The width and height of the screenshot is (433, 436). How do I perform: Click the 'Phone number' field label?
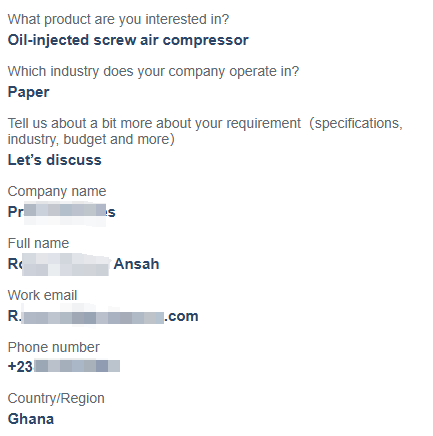coord(53,347)
